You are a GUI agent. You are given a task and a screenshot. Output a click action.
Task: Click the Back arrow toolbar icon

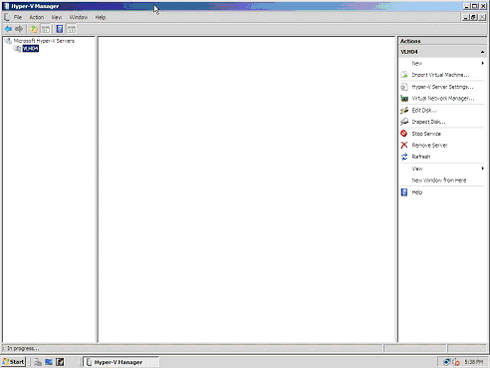tap(8, 29)
